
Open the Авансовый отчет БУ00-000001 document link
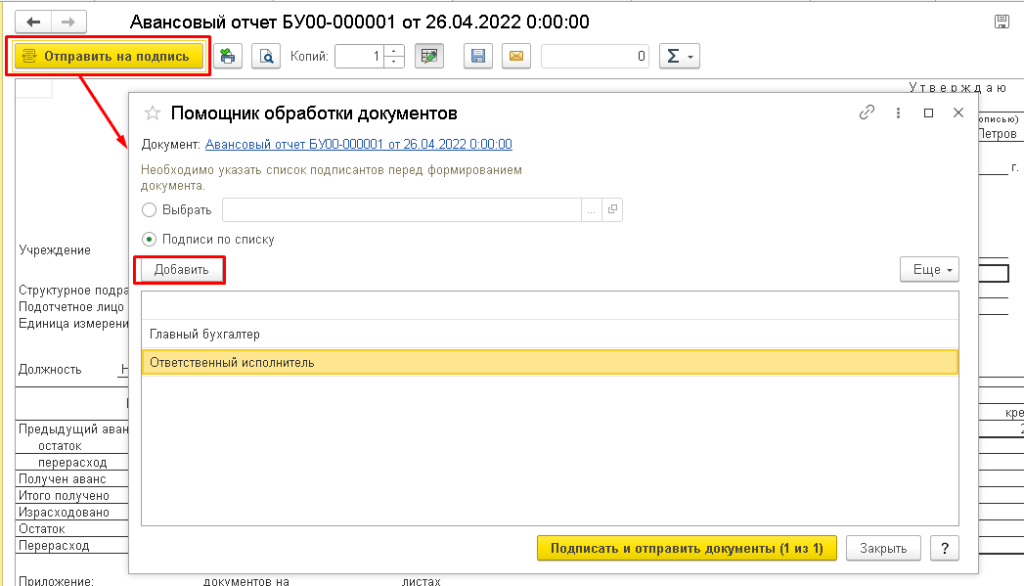click(358, 144)
